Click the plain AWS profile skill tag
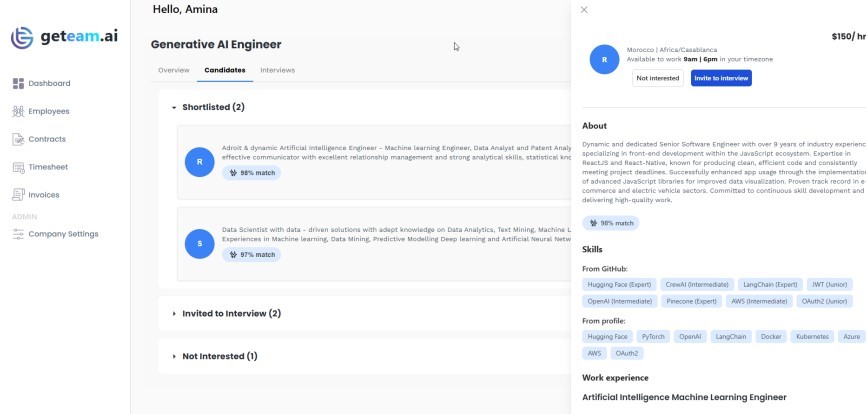The image size is (866, 414). pyautogui.click(x=594, y=353)
